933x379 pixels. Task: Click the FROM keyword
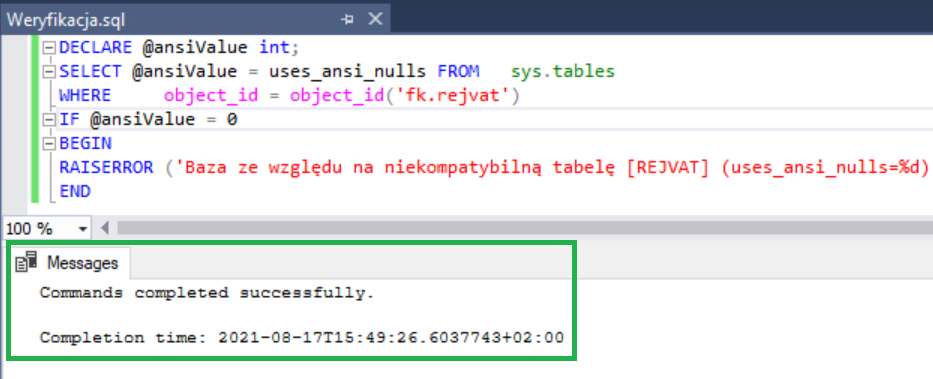coord(458,71)
